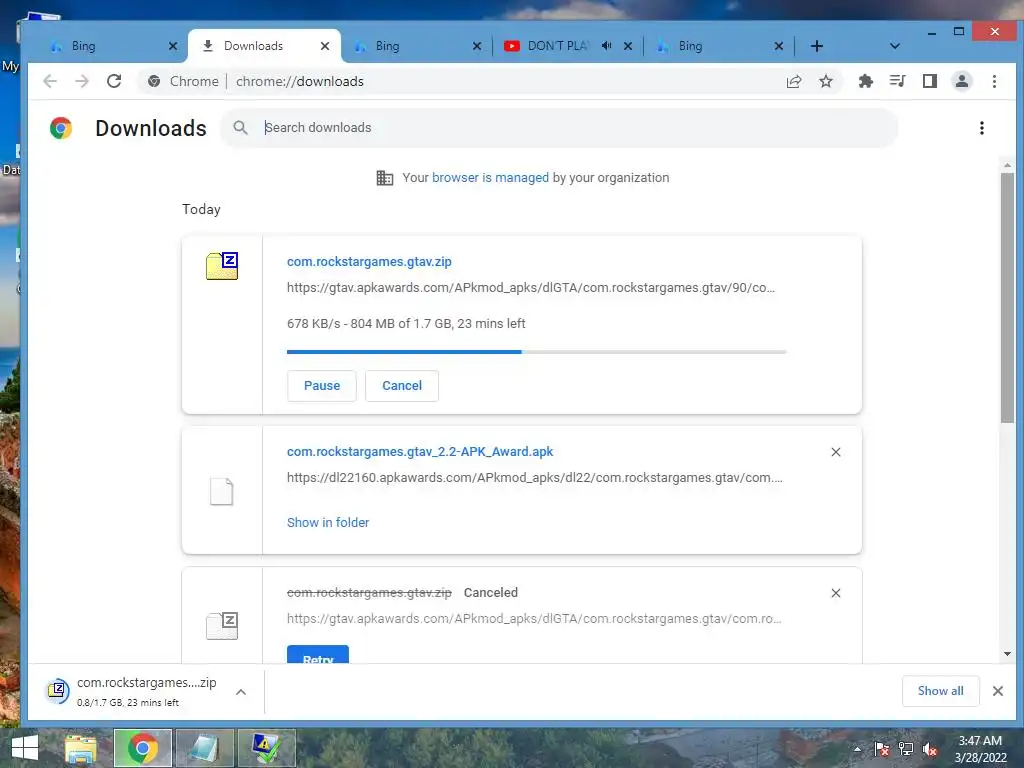The height and width of the screenshot is (768, 1024).
Task: Mute the YouTube tab via speaker icon
Action: point(607,46)
